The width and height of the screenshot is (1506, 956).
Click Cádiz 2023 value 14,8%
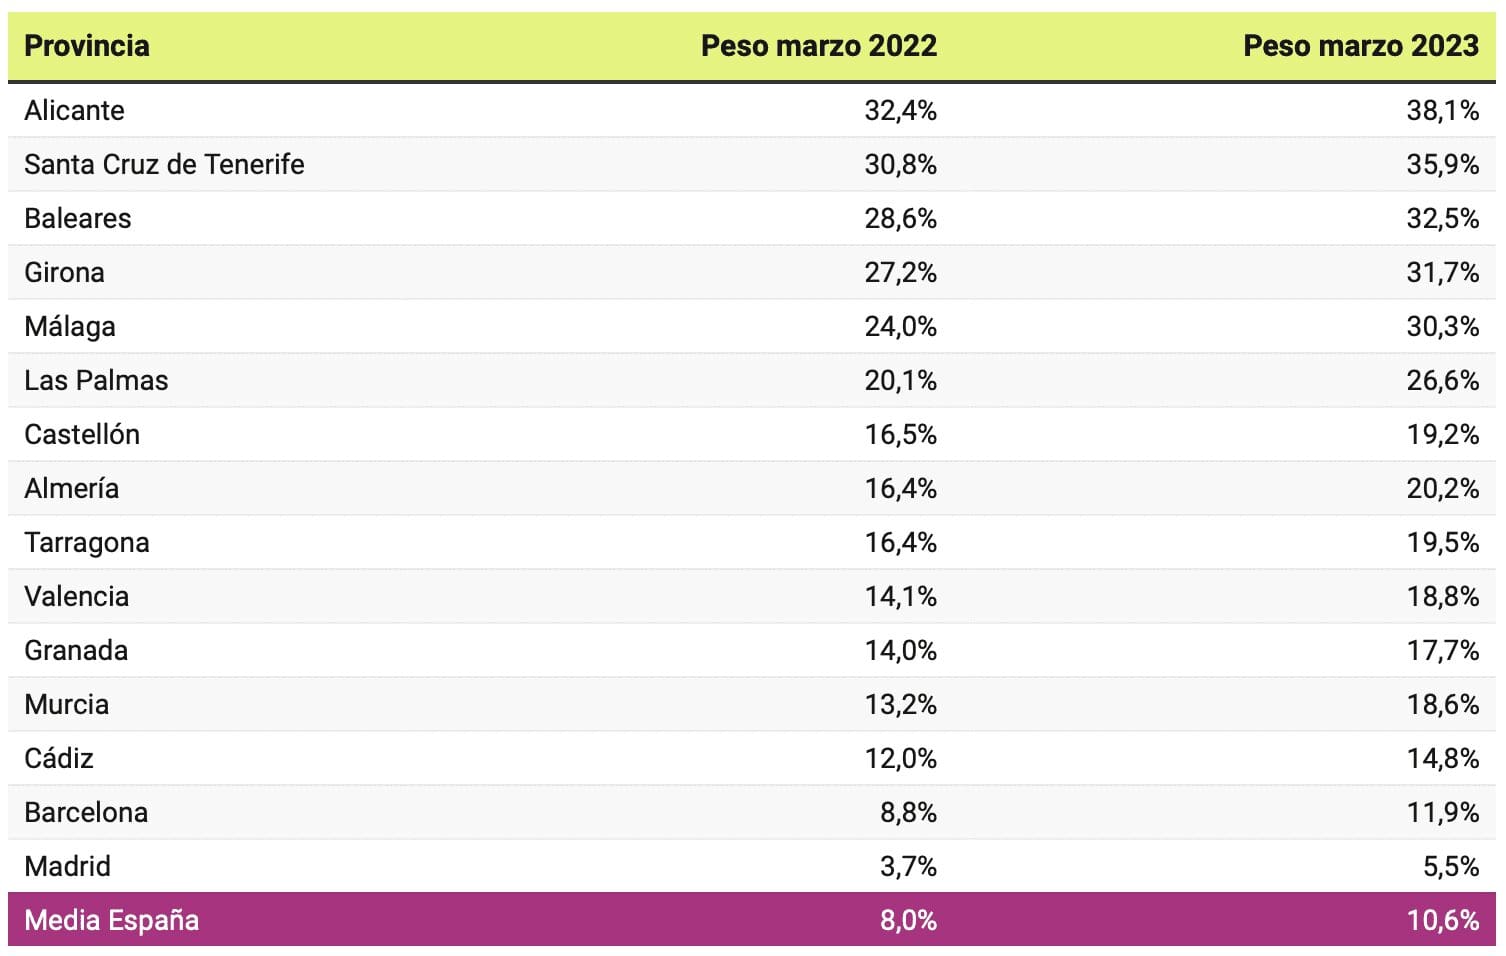1442,758
